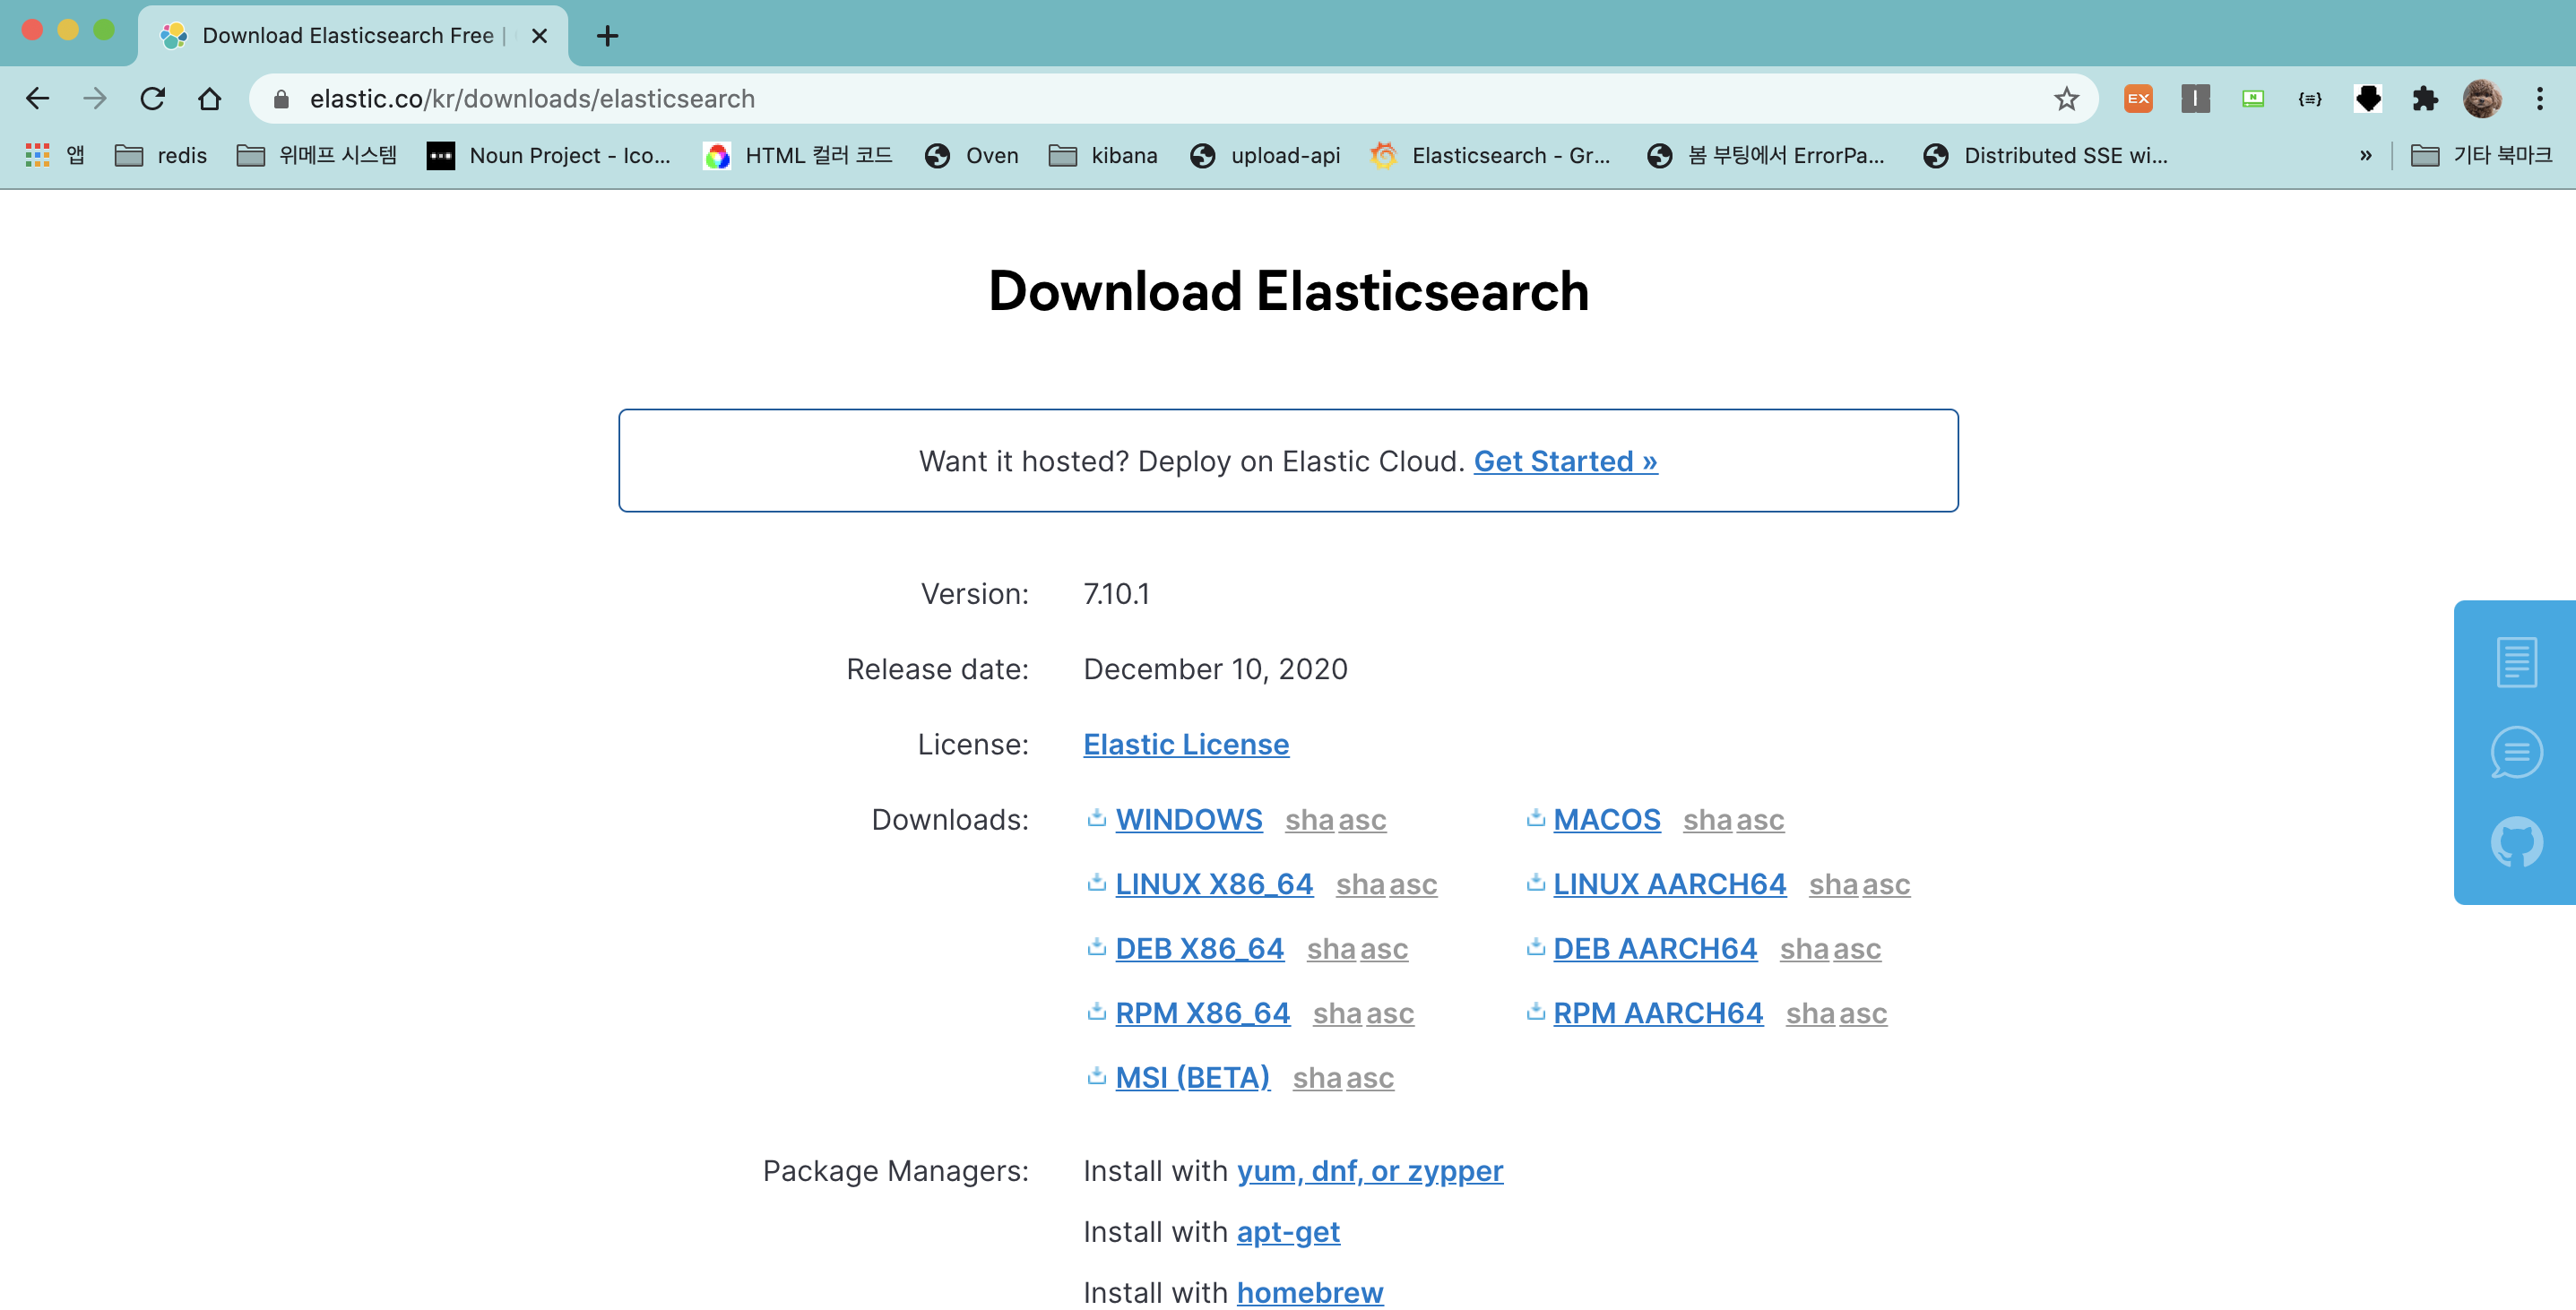Open Chrome three-dot menu

(x=2539, y=99)
